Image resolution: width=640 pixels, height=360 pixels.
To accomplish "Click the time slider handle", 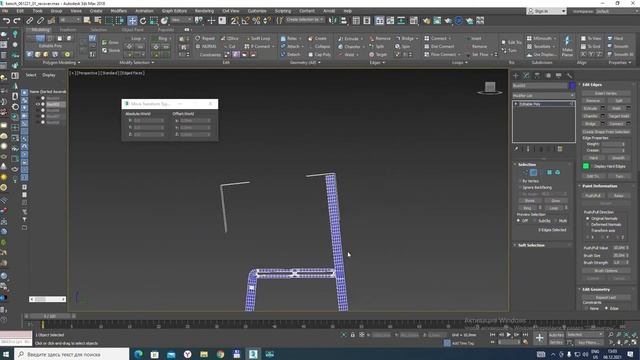I will [x=50, y=316].
